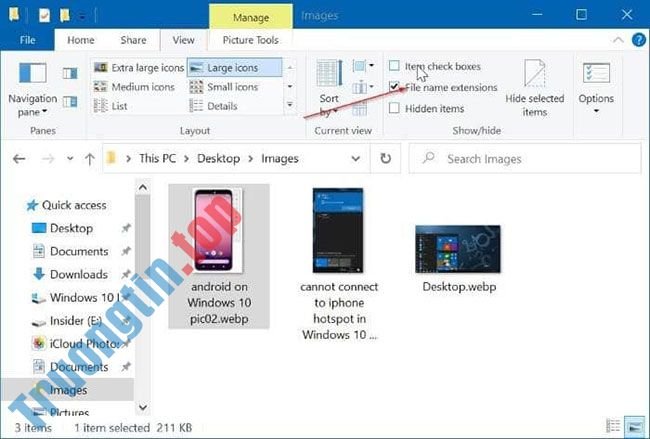The image size is (650, 439).
Task: Switch layout to List
Action: (x=111, y=106)
